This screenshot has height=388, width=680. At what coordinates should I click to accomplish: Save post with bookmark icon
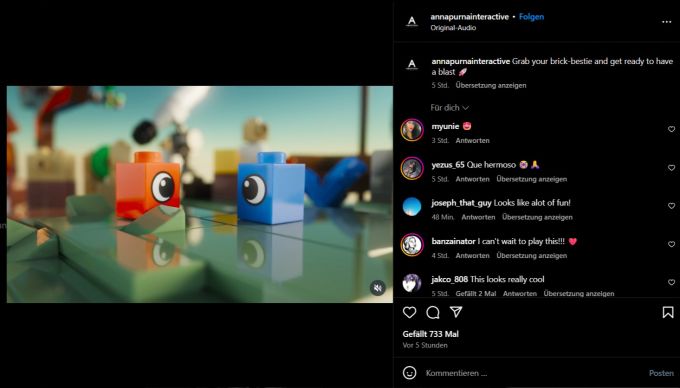668,312
